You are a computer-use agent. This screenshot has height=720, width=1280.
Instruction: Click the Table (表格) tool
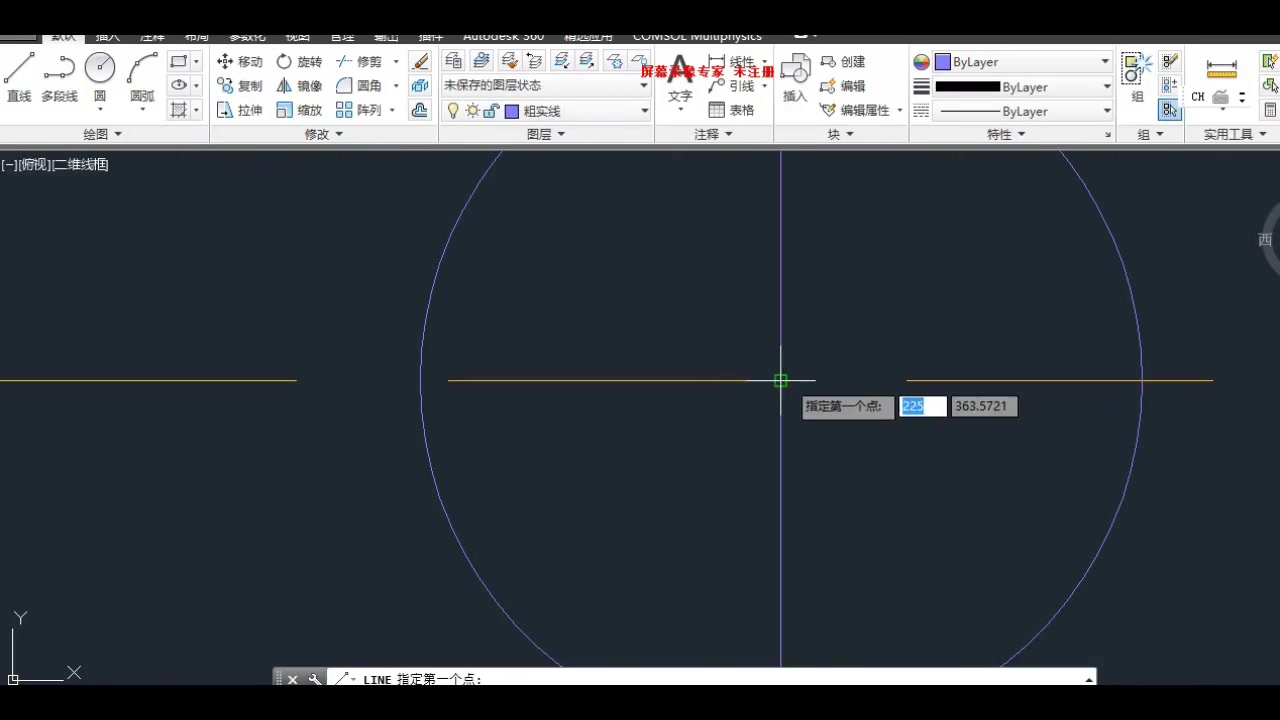tap(731, 110)
